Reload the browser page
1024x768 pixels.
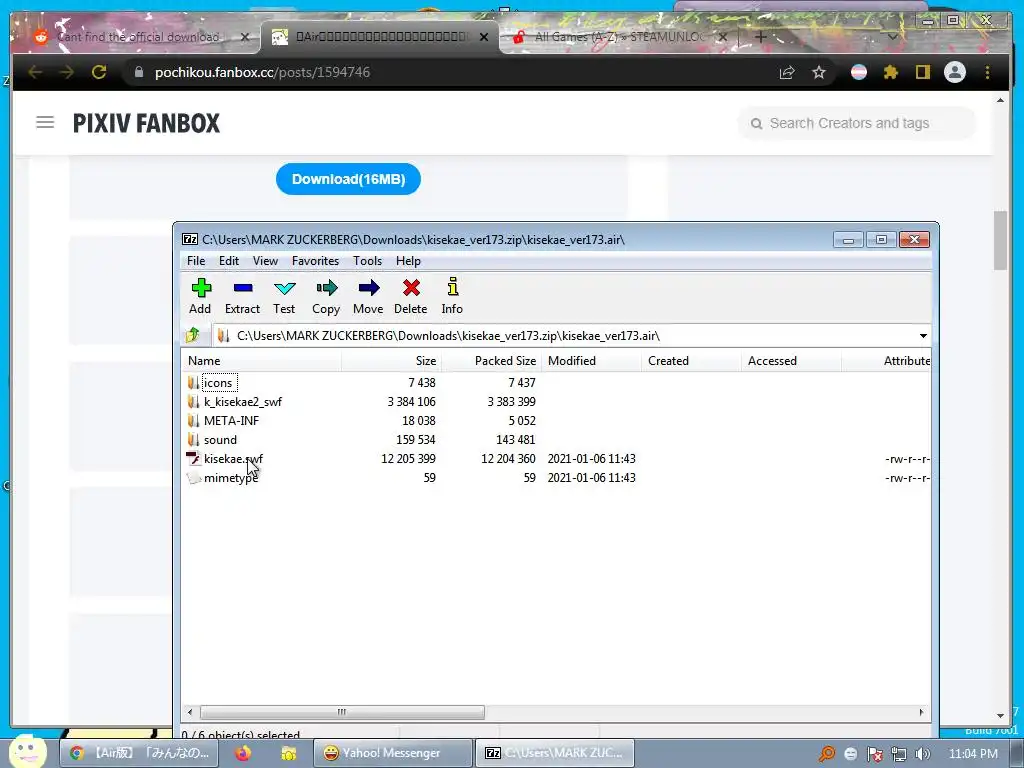click(99, 72)
